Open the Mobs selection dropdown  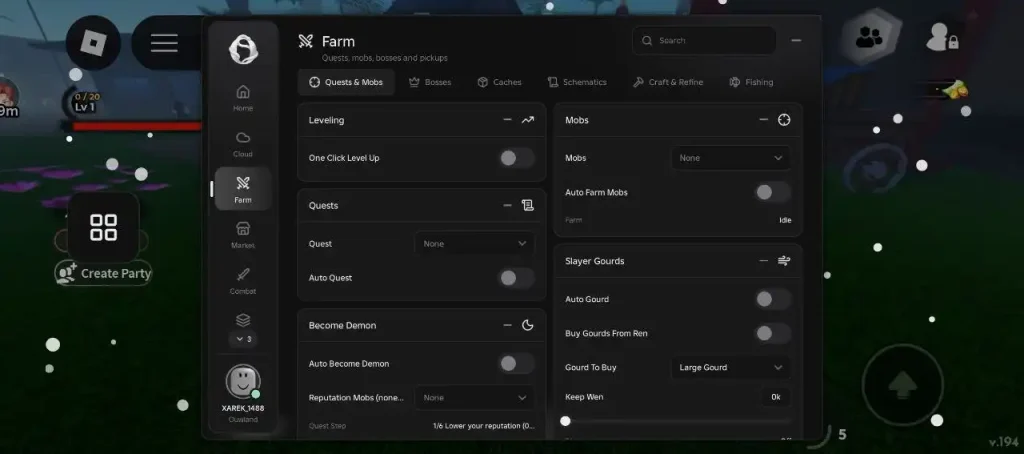(731, 157)
